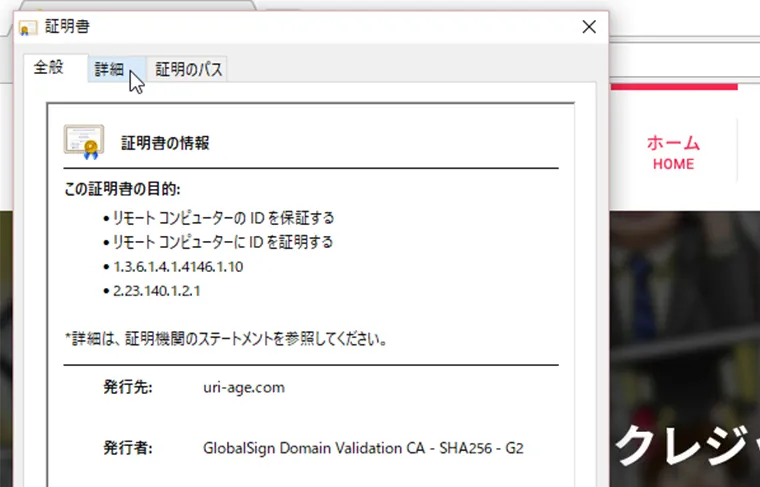Switch to the 詳細 tab
This screenshot has width=760, height=487.
(117, 69)
